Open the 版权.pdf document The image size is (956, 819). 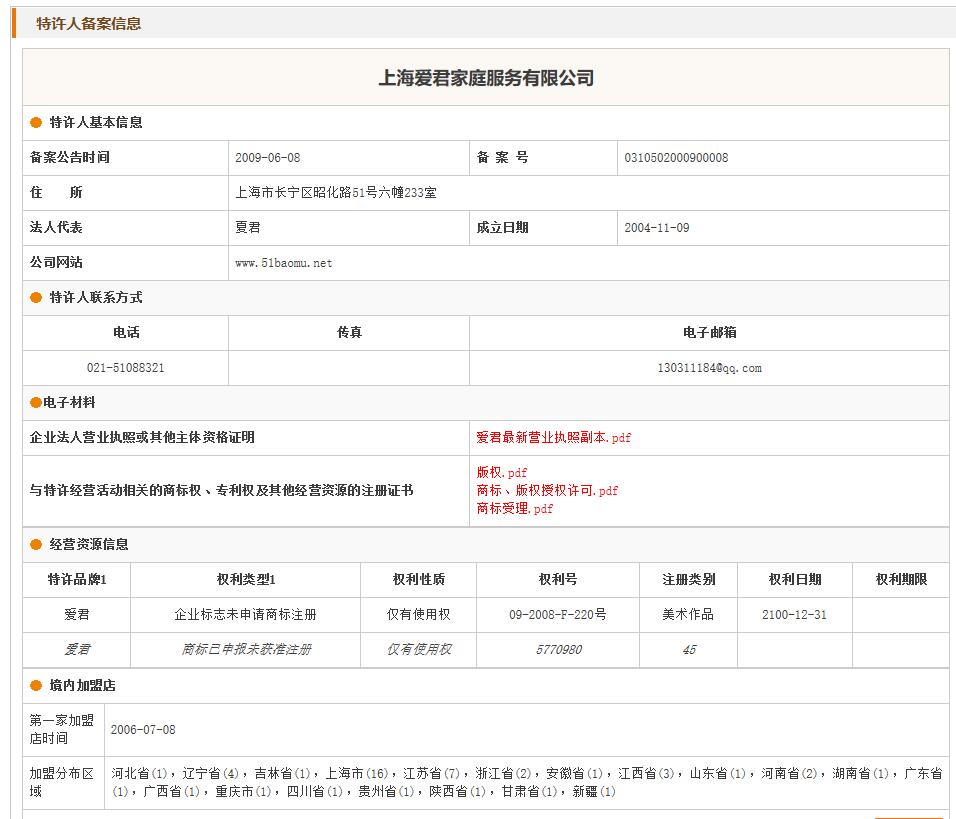(x=501, y=473)
